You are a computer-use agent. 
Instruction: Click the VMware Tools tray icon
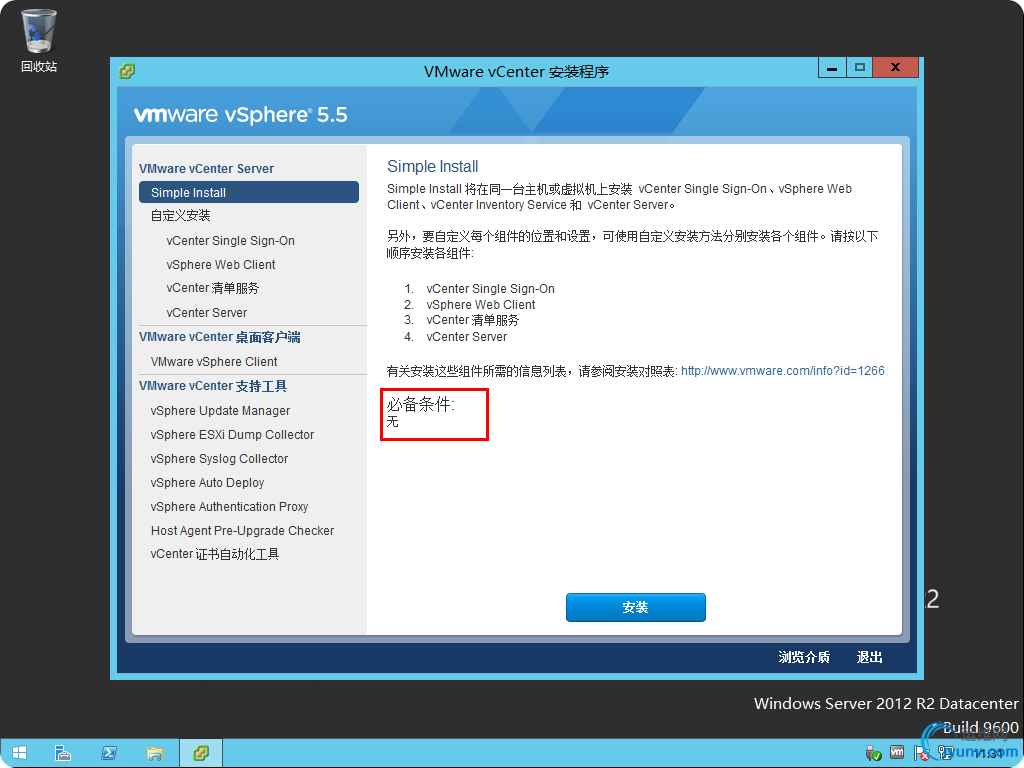(897, 753)
